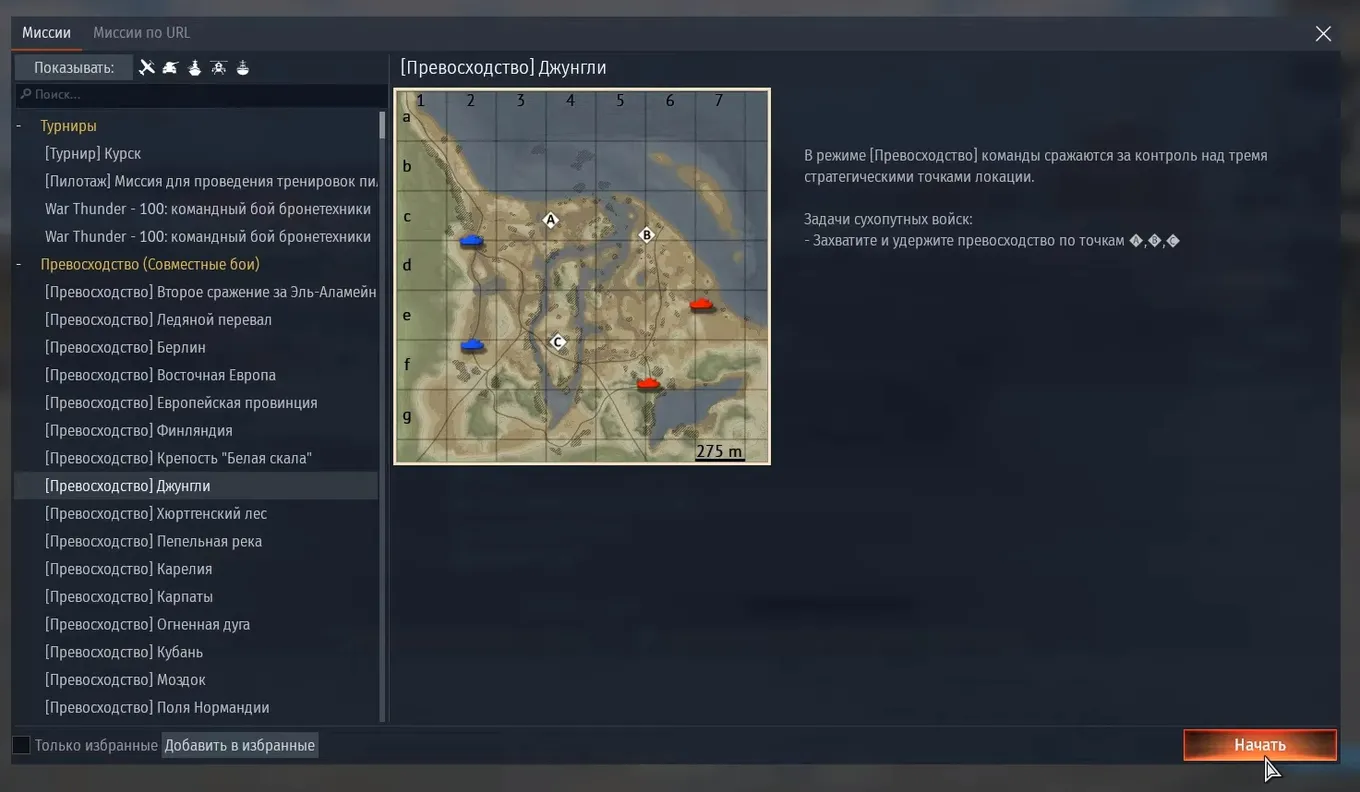Toggle the large ship missions filter icon

194,68
